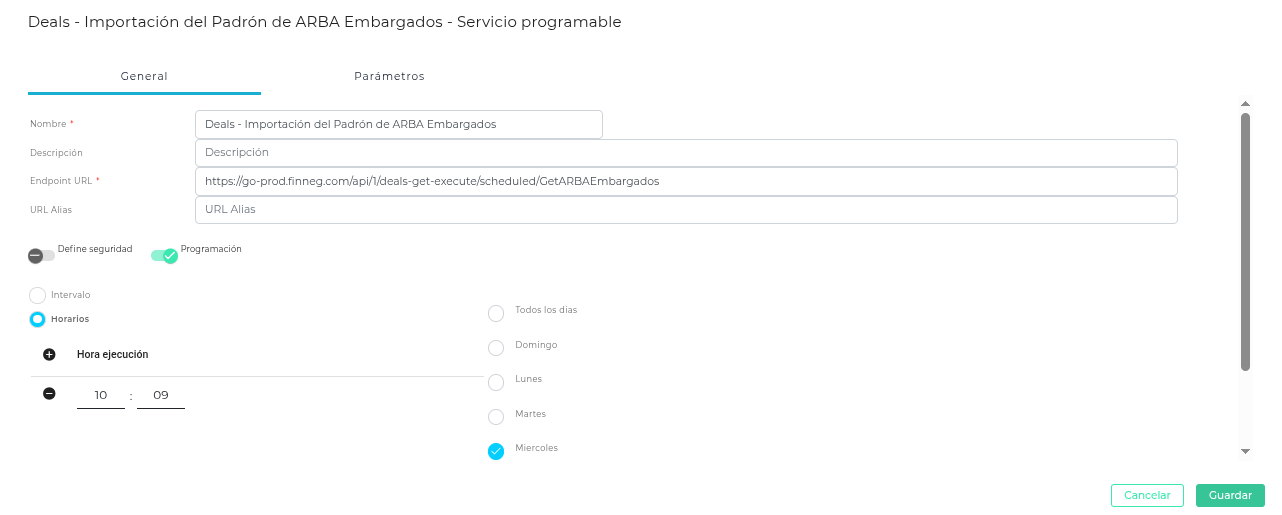Click the Cancelar button
The width and height of the screenshot is (1282, 515).
[x=1147, y=496]
